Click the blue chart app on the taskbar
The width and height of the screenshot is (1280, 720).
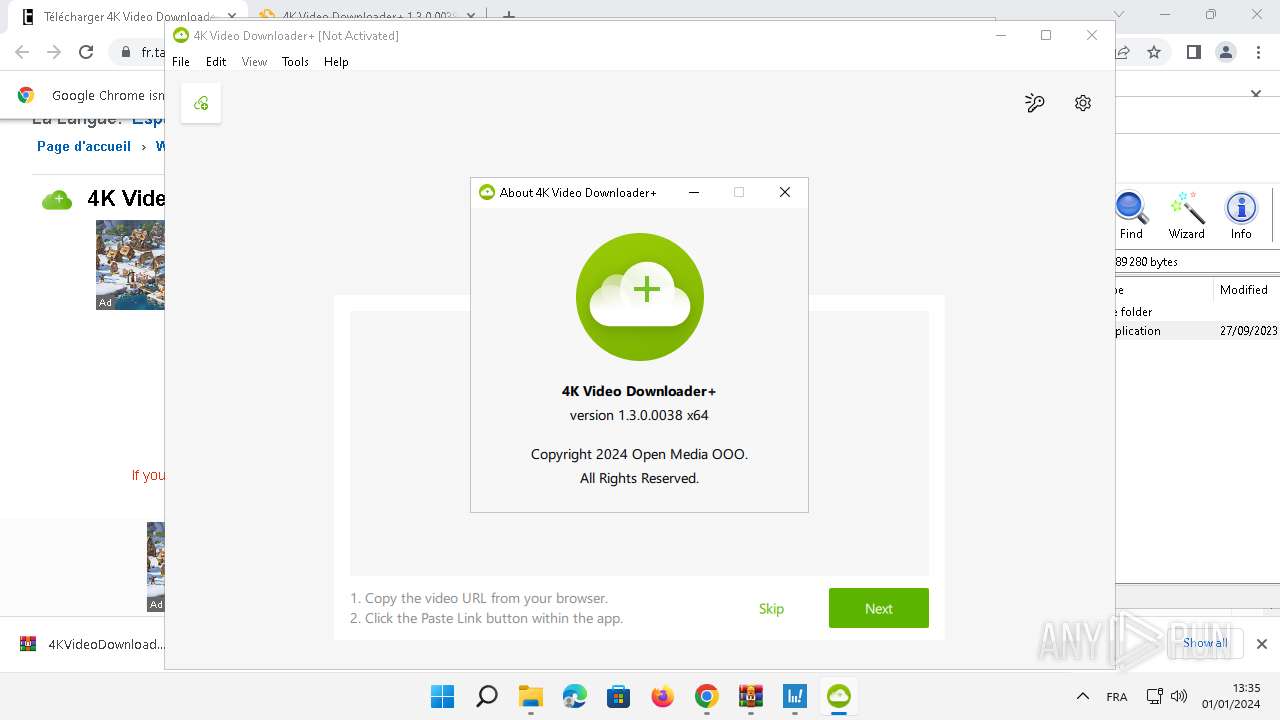794,696
